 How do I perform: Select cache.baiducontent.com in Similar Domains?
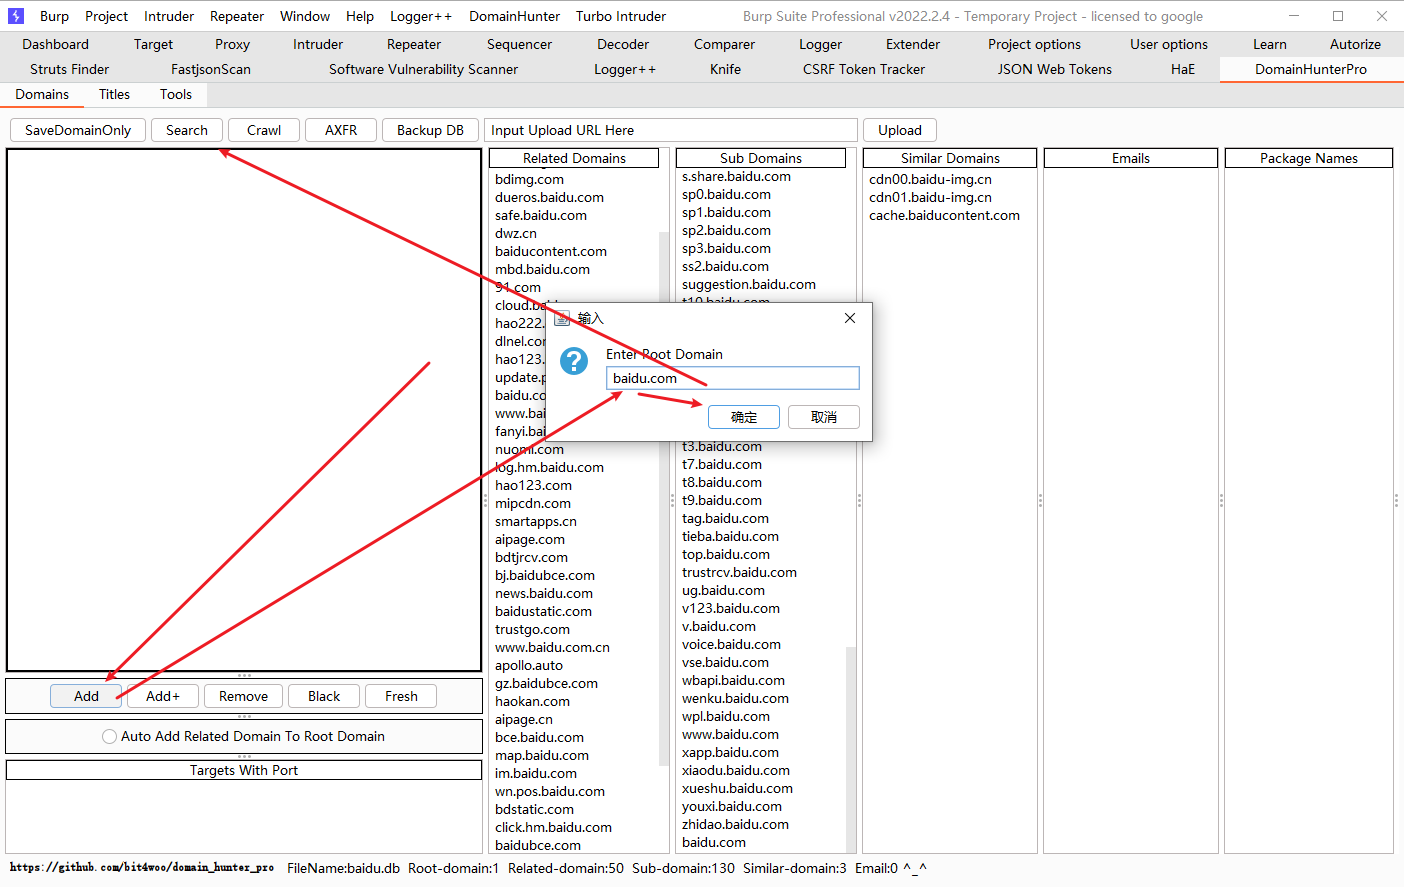(944, 215)
